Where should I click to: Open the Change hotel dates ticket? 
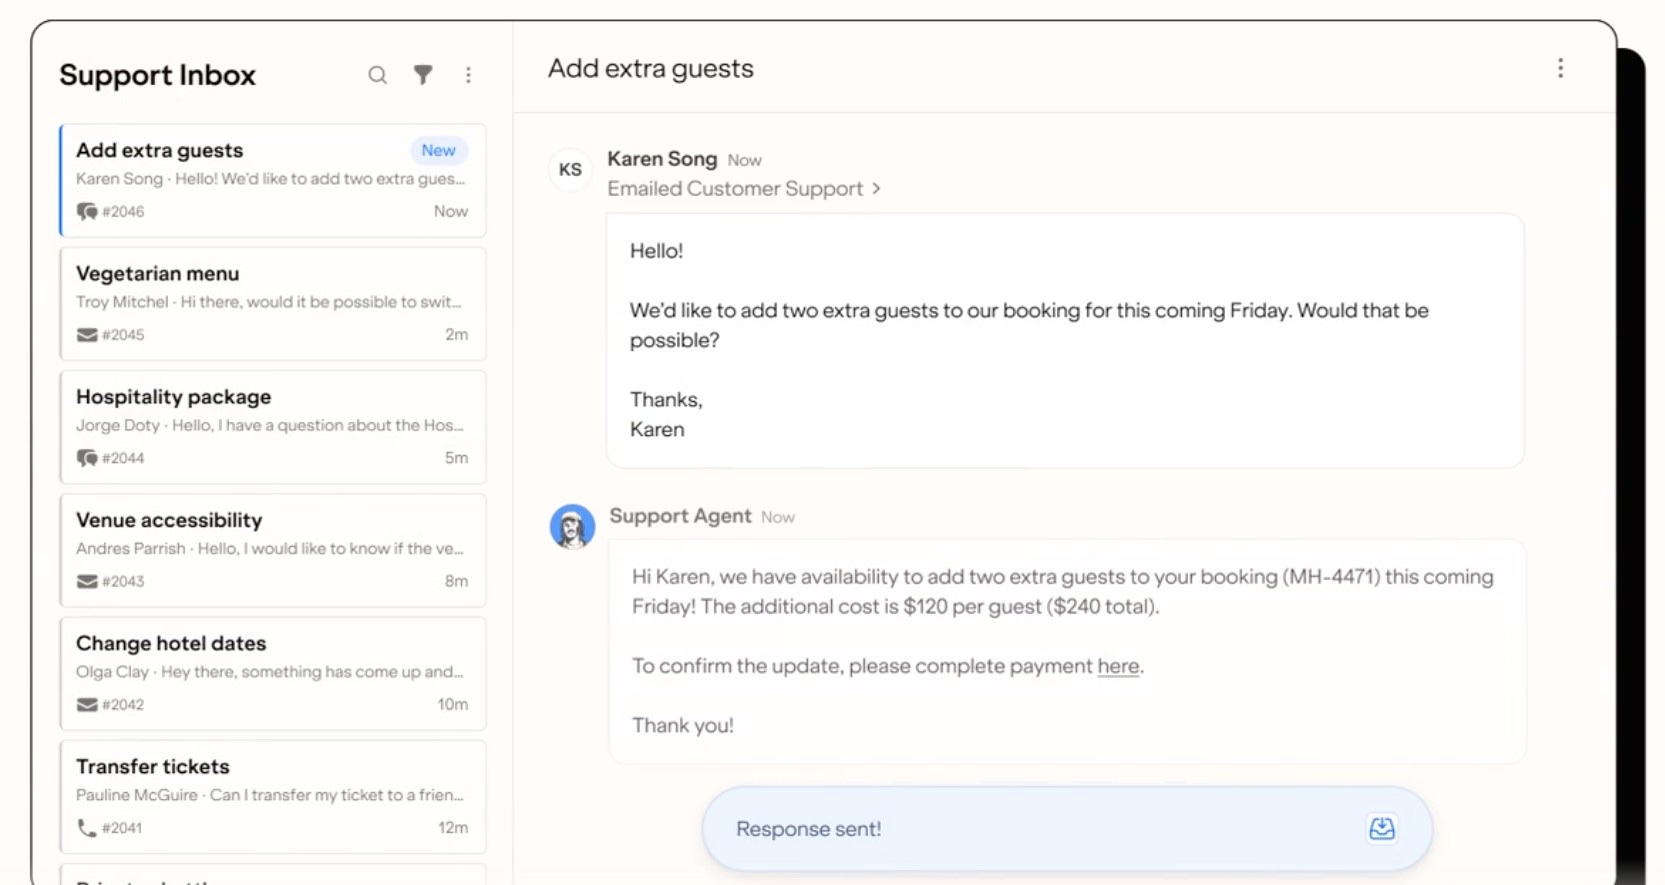pyautogui.click(x=273, y=673)
